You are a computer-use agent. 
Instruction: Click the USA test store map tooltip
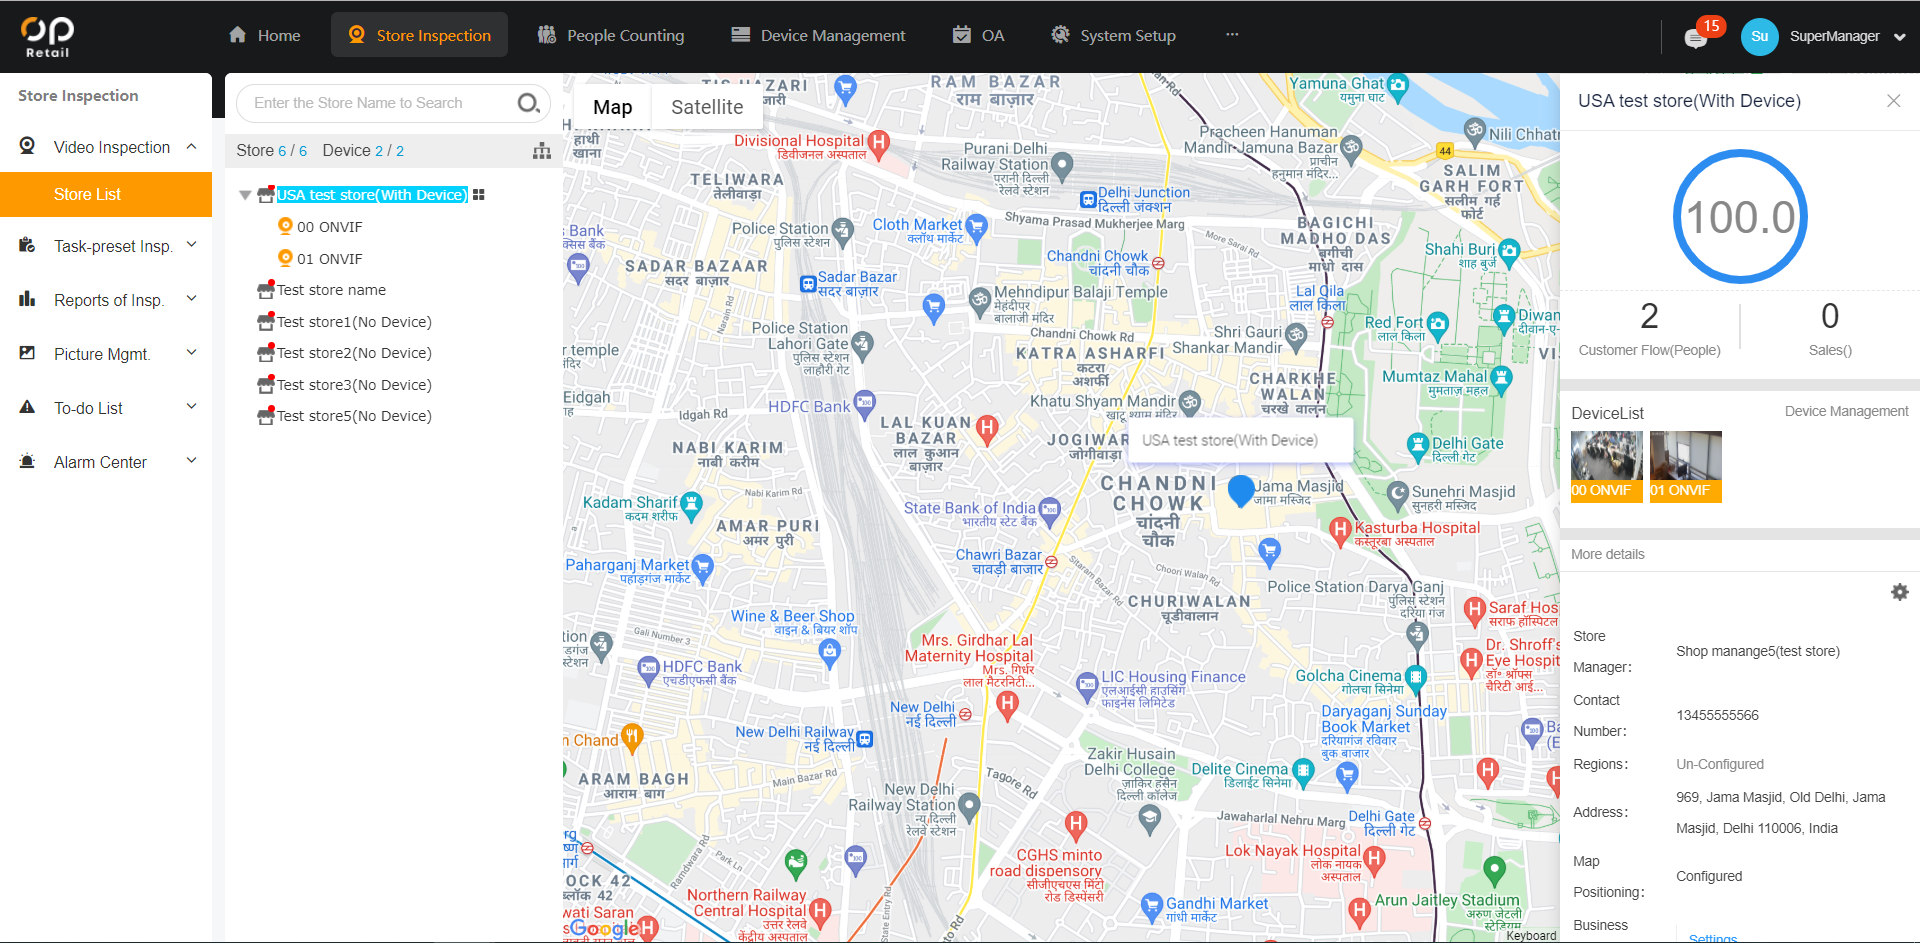[x=1240, y=440]
